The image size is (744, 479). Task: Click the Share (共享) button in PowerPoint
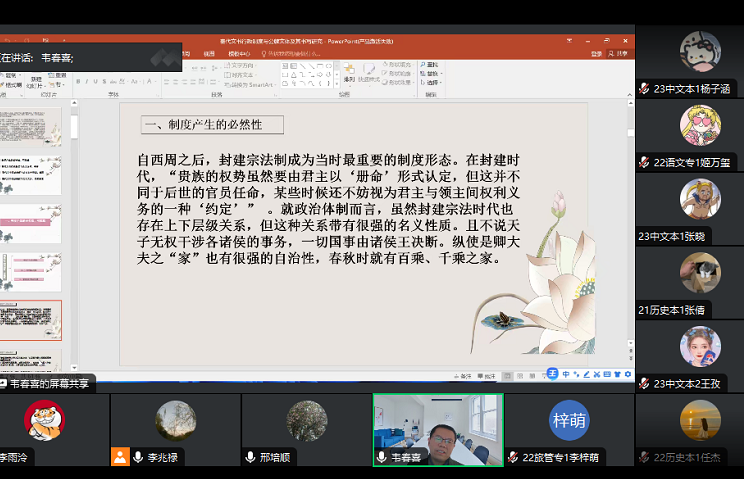pyautogui.click(x=621, y=54)
